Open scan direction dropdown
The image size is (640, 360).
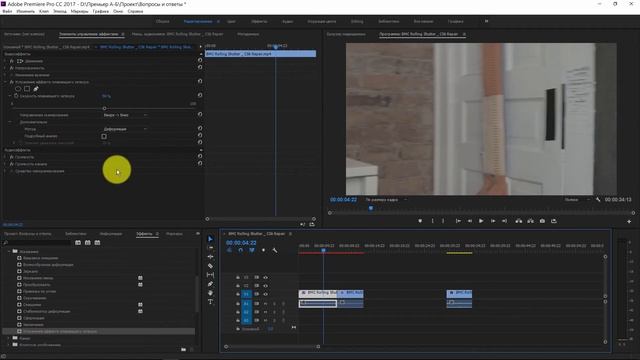coord(125,115)
